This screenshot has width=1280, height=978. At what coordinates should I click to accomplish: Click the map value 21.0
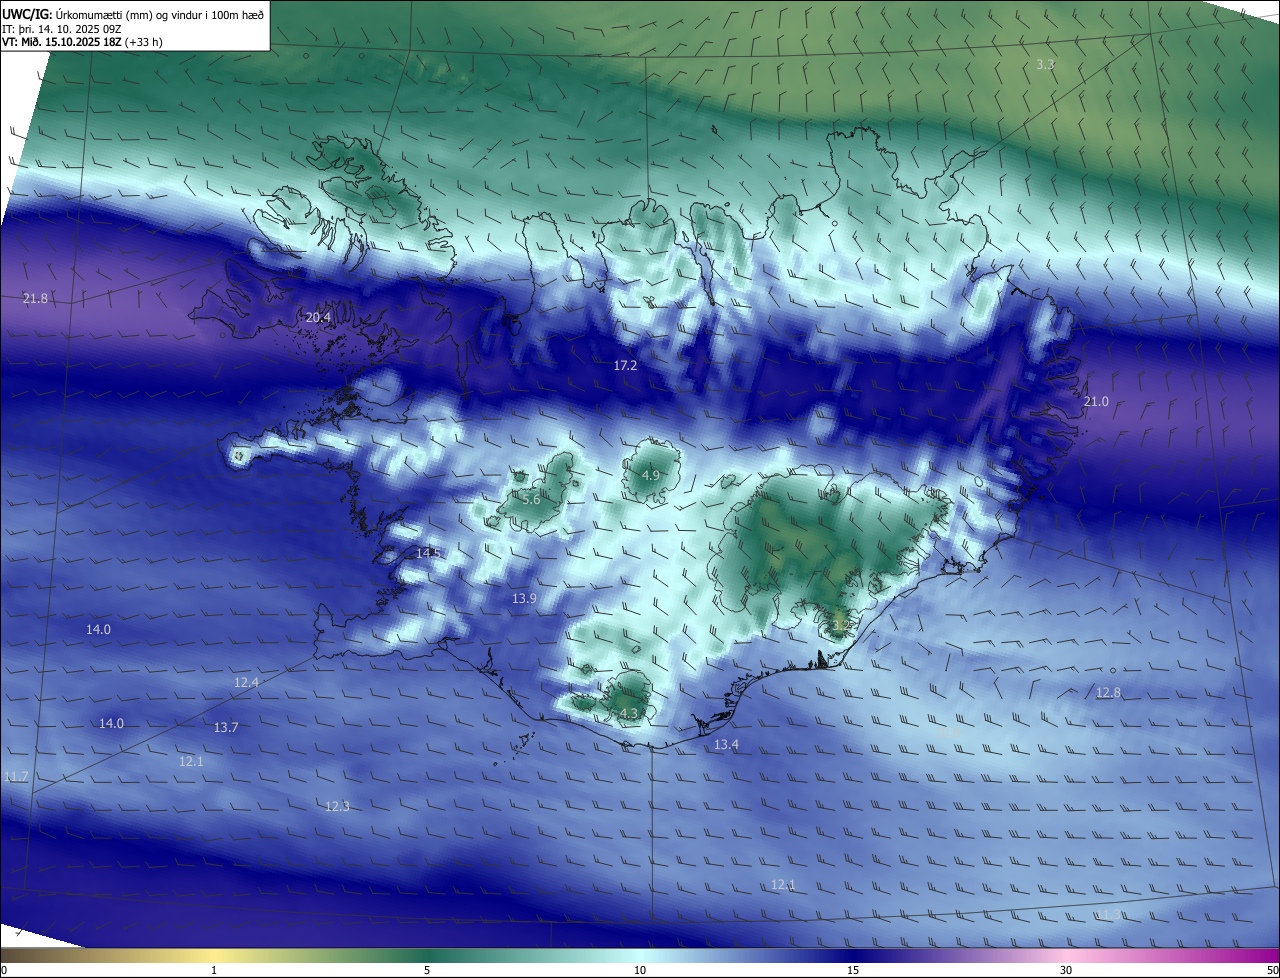coord(1096,401)
